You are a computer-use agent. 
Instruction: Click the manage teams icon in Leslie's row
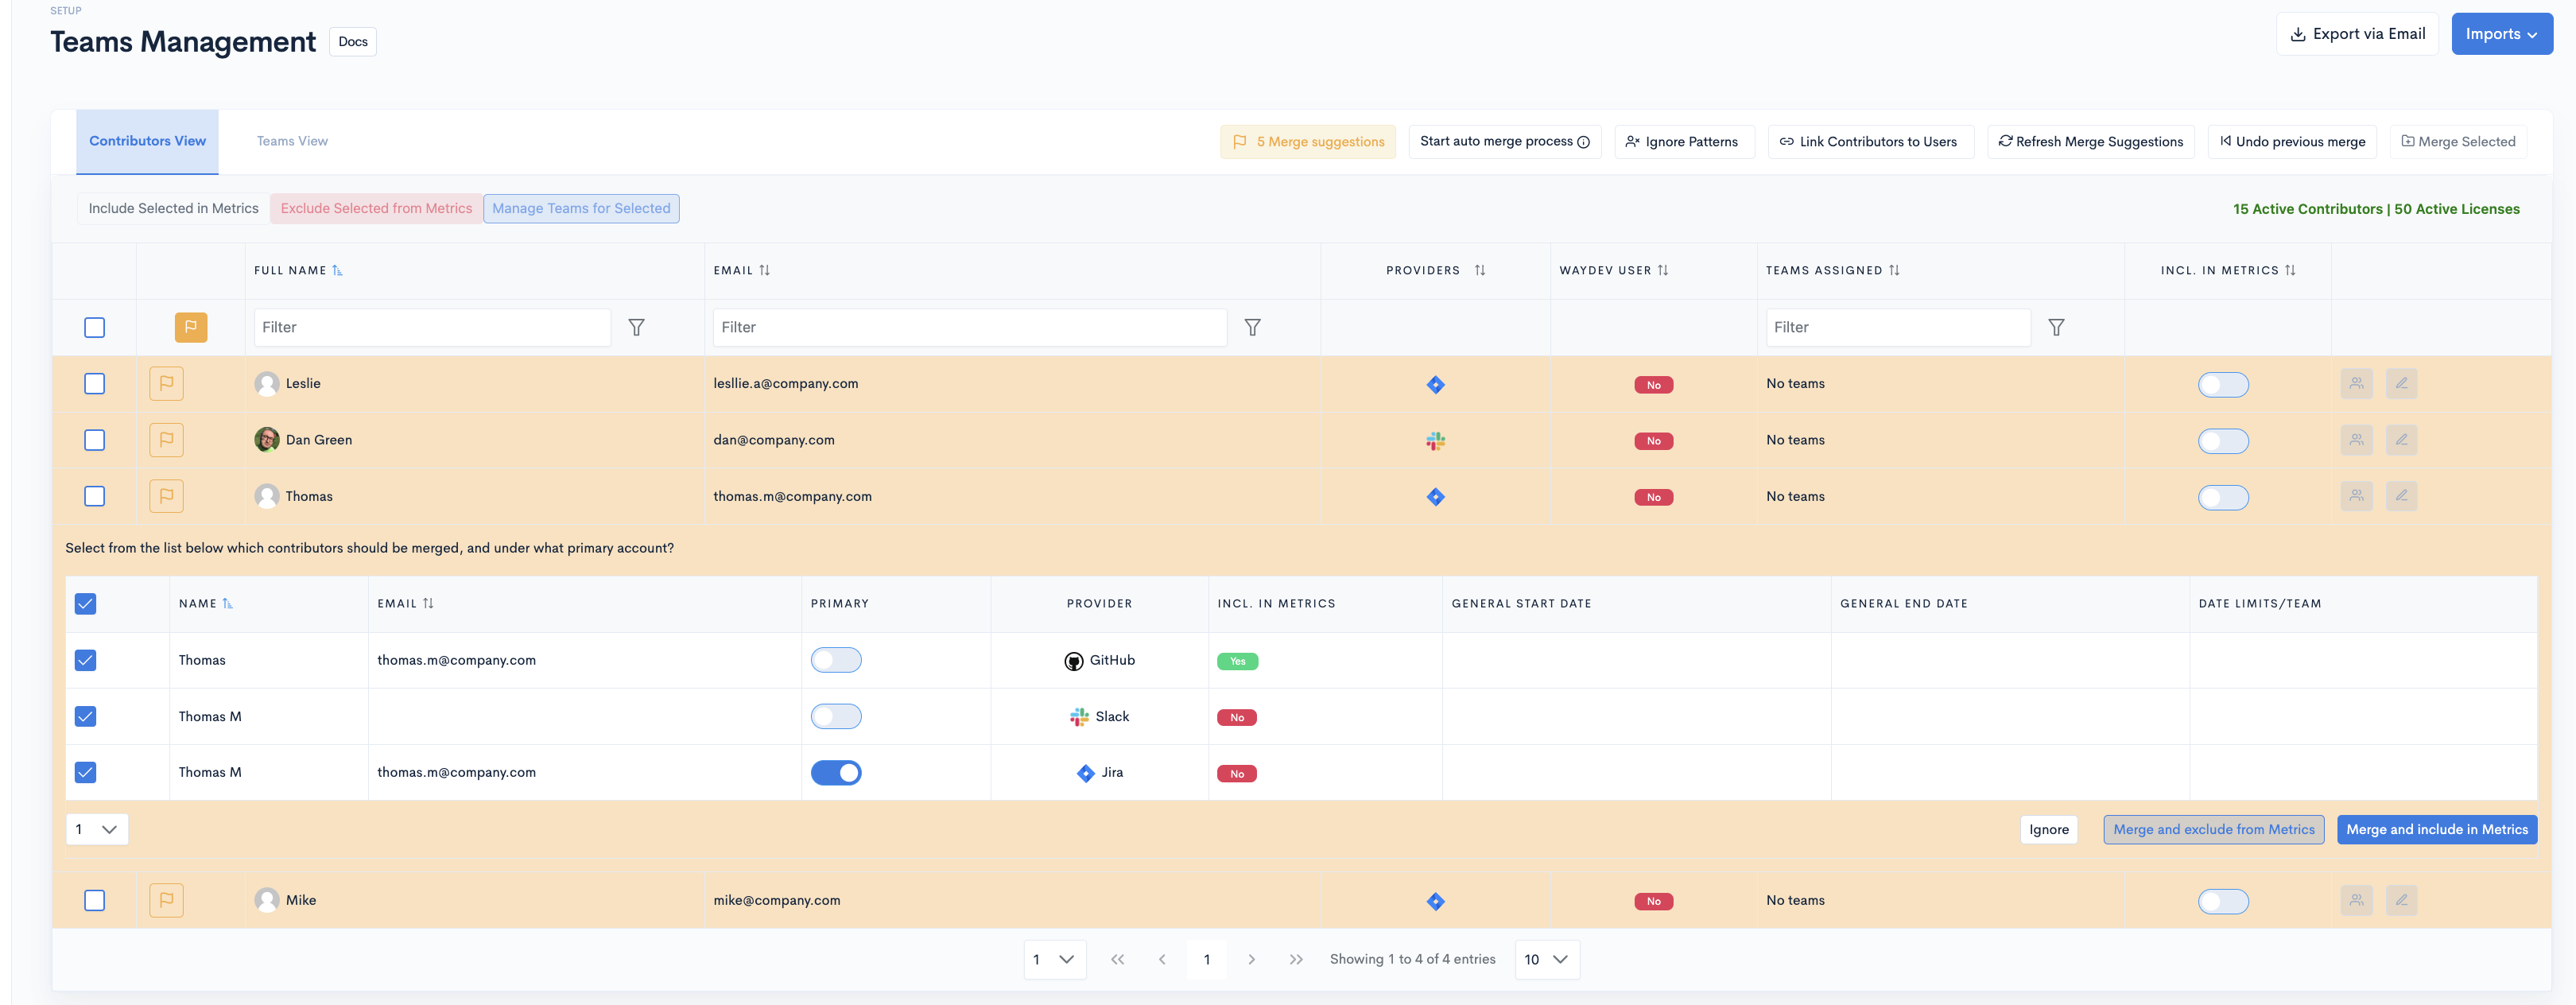click(2356, 383)
